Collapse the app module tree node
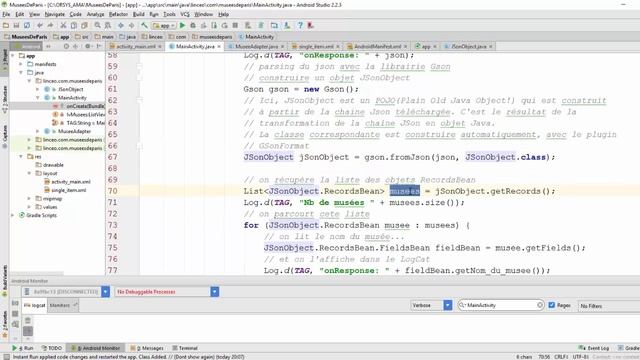The width and height of the screenshot is (640, 360). (x=13, y=56)
